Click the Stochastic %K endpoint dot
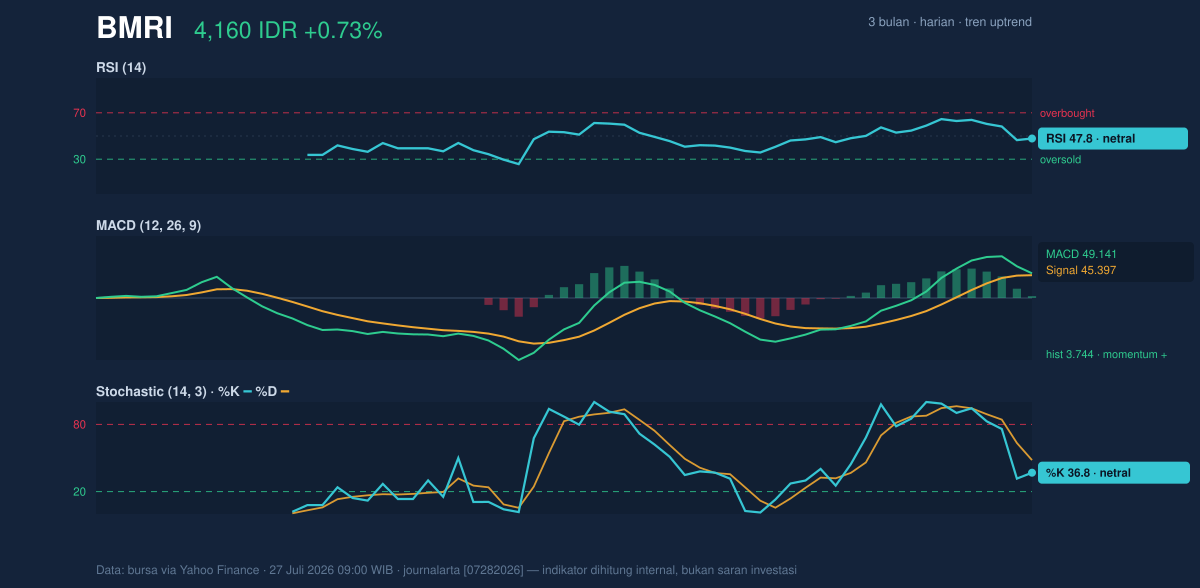This screenshot has height=588, width=1200. pos(1032,473)
